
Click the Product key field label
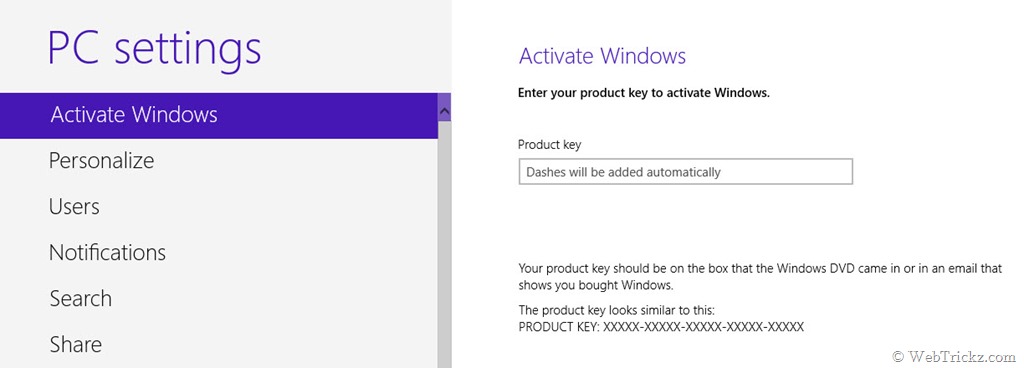pos(549,144)
